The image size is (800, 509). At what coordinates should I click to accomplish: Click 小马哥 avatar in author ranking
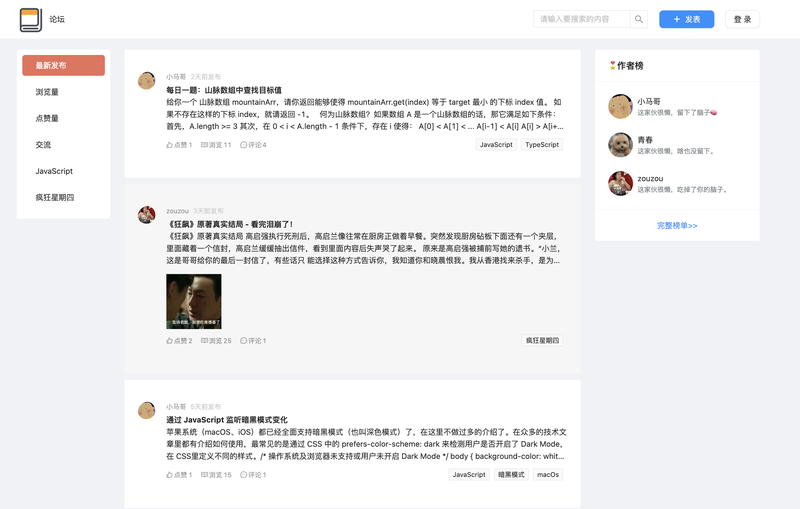coord(620,106)
